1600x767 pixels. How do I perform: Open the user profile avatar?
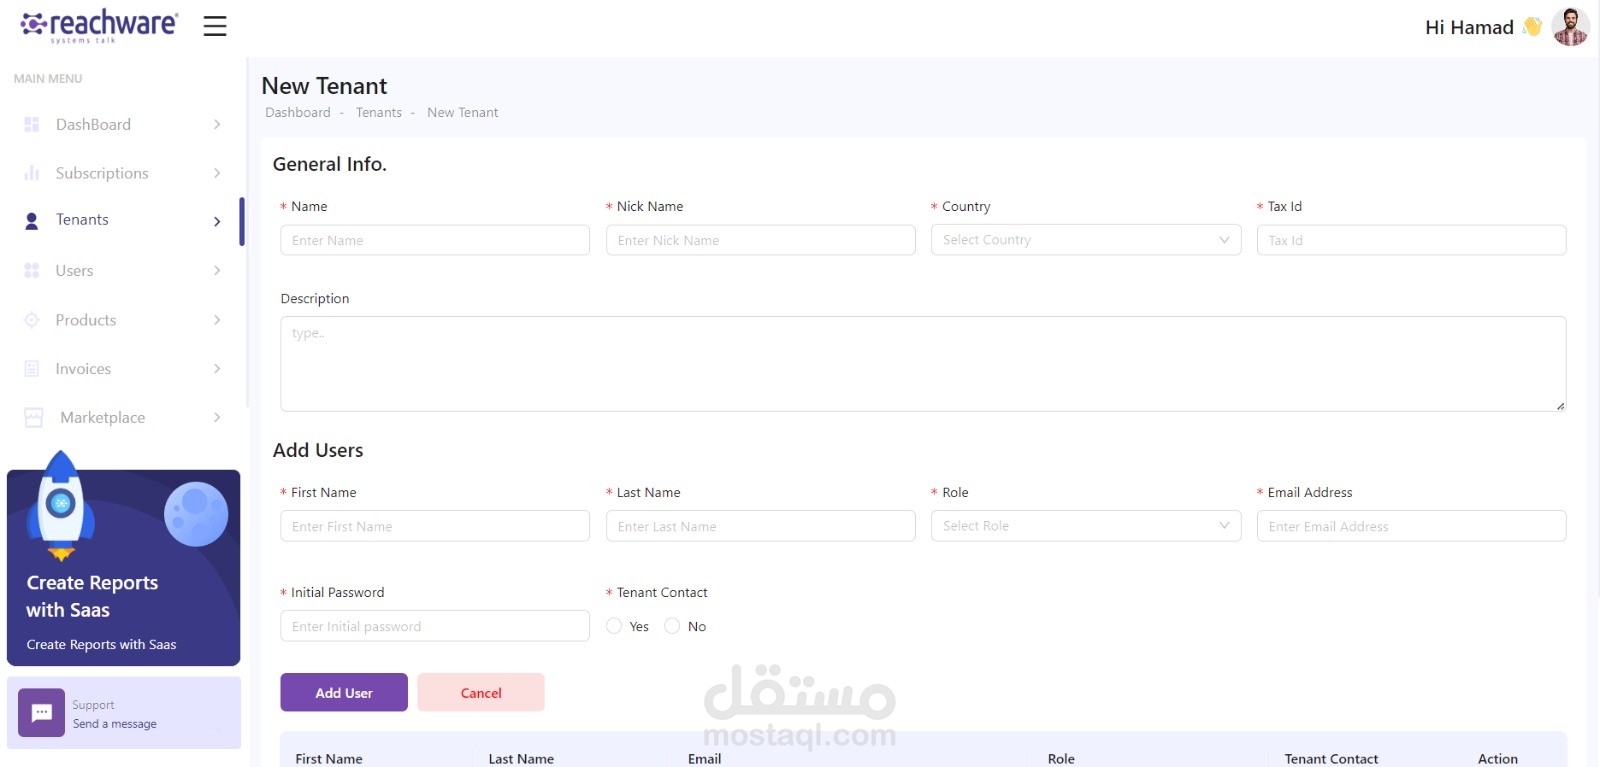point(1570,27)
